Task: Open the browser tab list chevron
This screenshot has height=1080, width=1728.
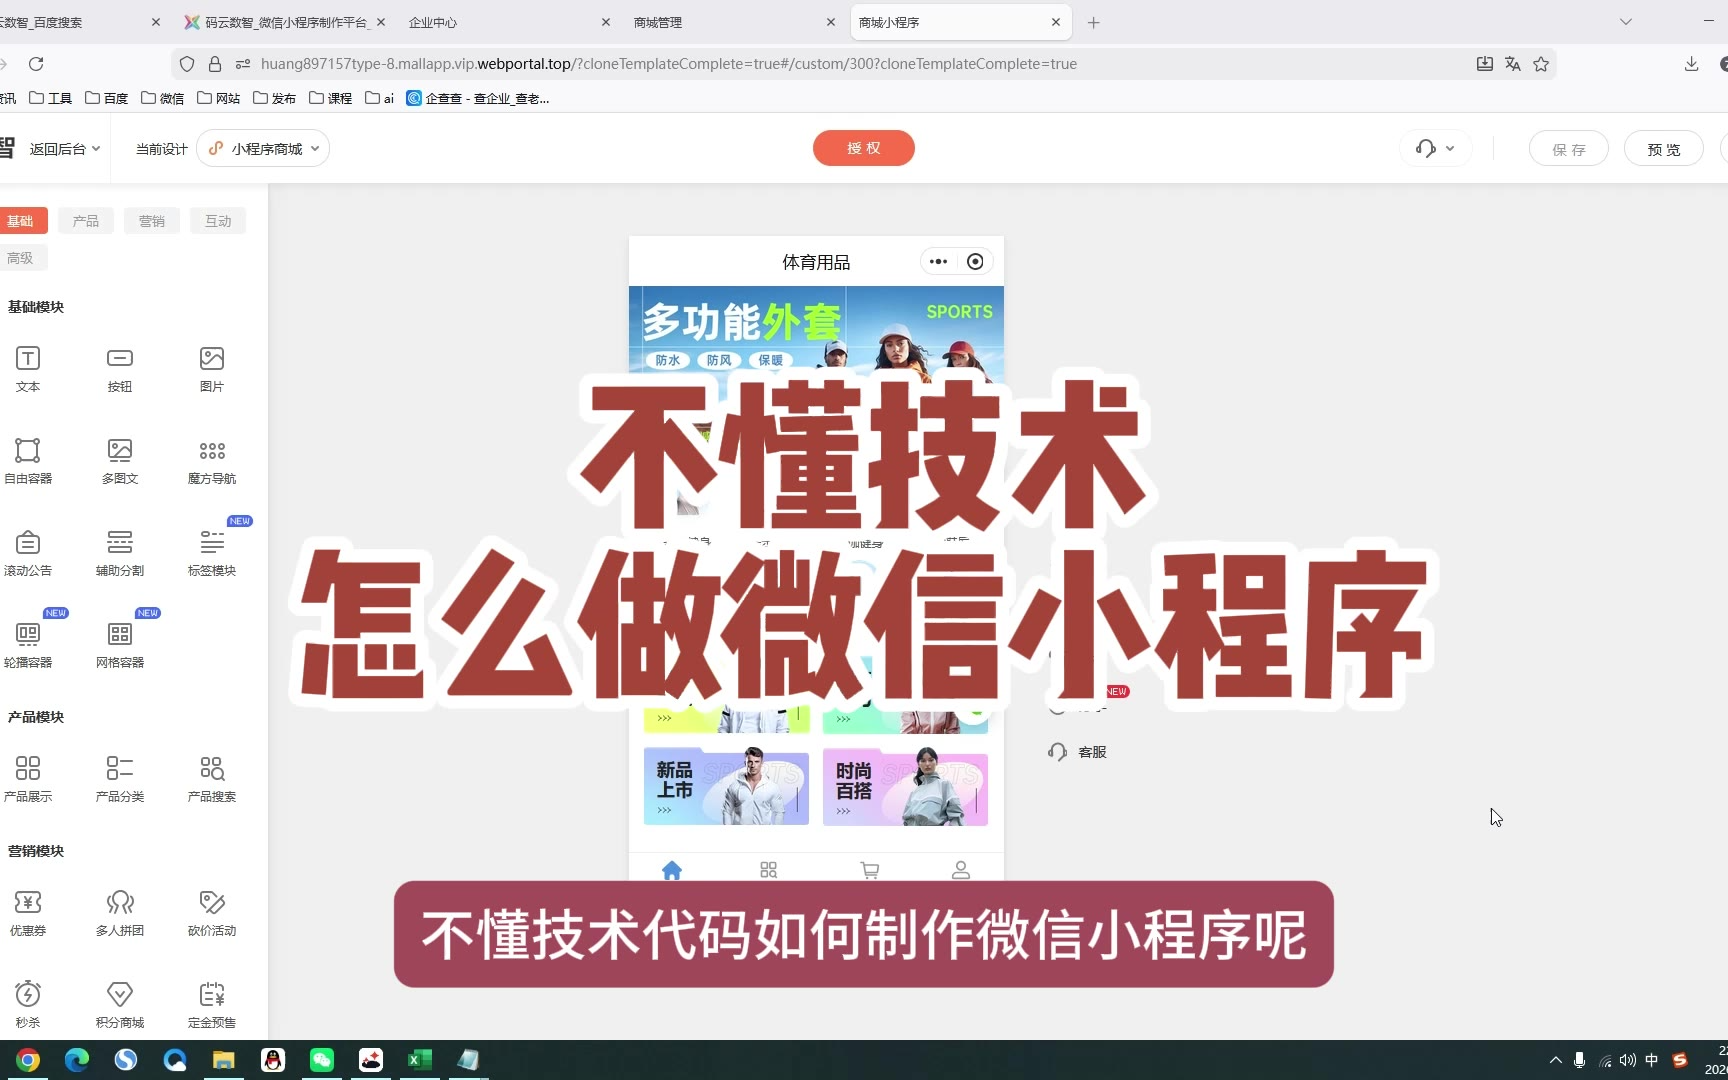Action: [x=1626, y=22]
